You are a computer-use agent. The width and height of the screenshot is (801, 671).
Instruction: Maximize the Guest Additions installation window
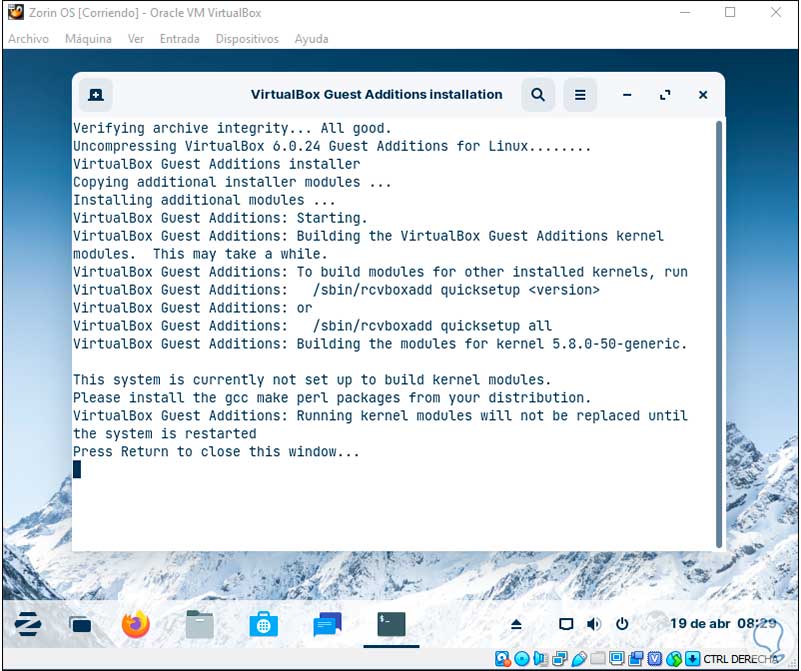[x=665, y=95]
